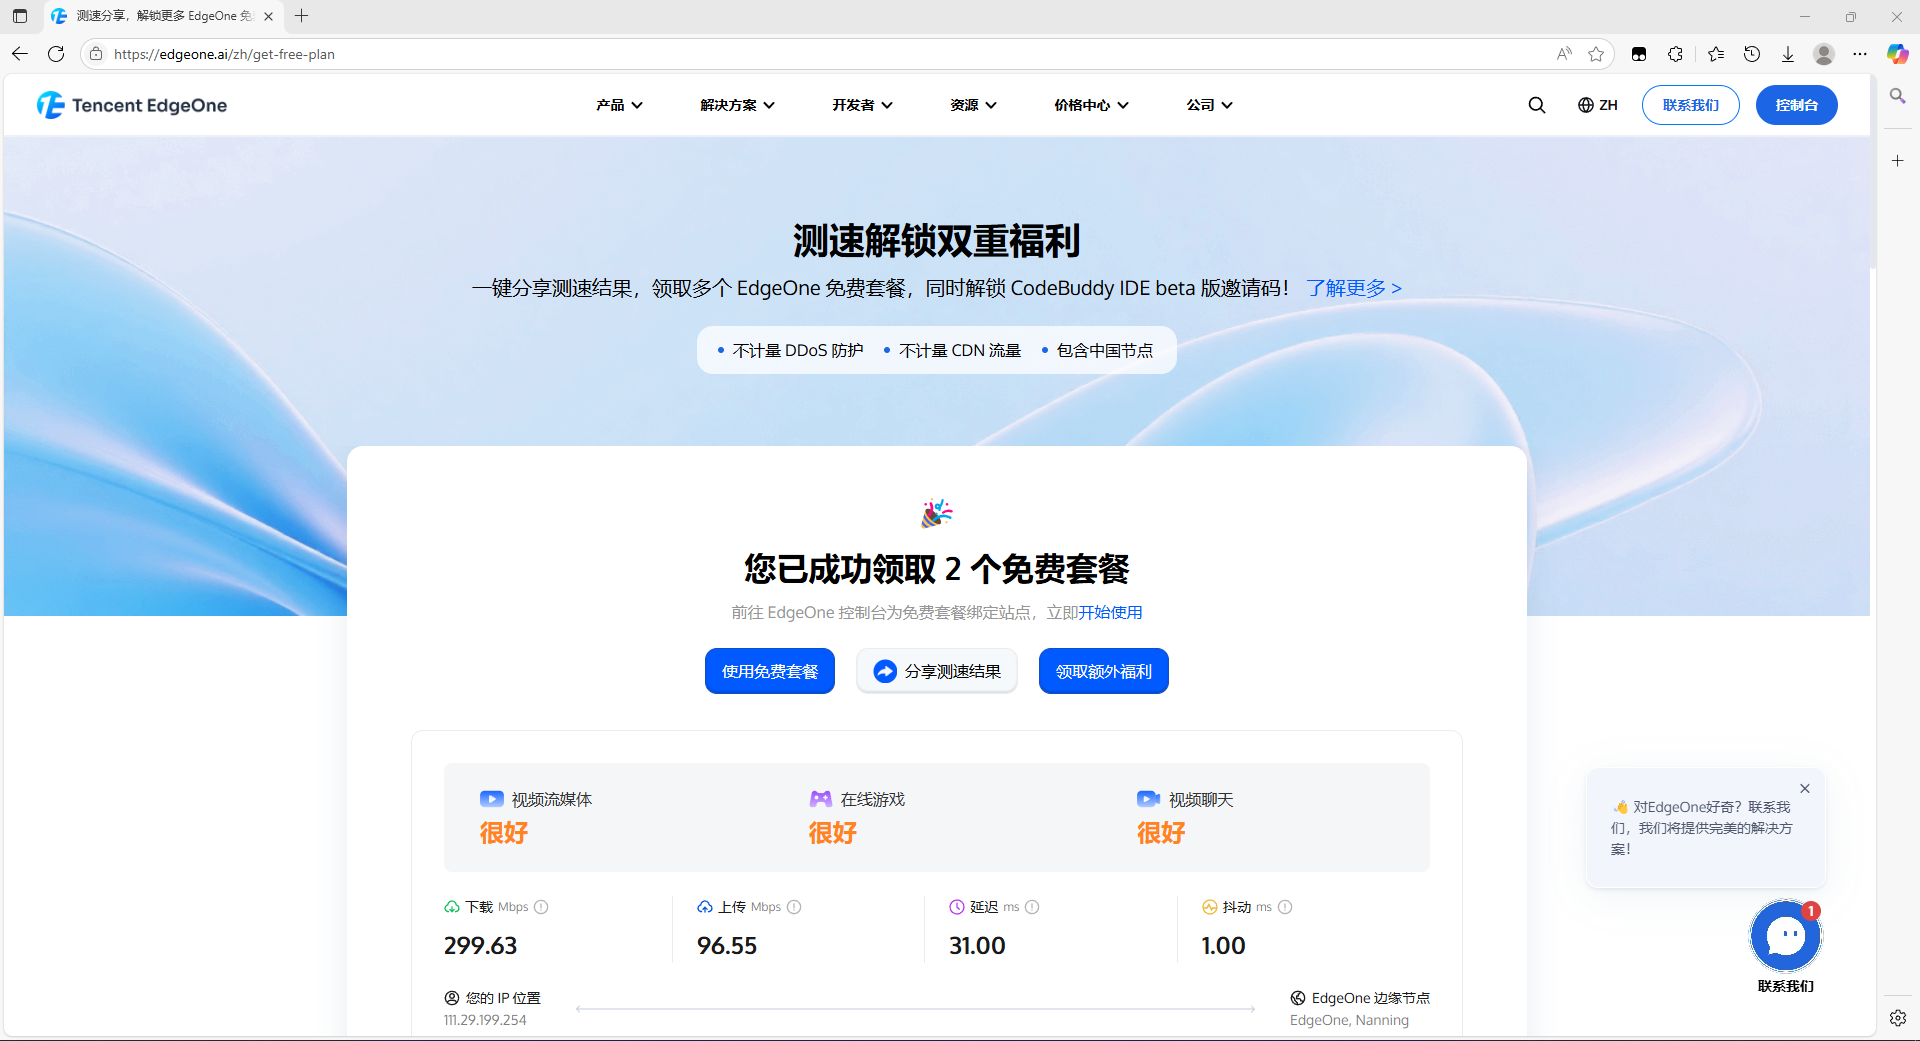Close the 对EdgeOne好奇 chat popup
Viewport: 1920px width, 1041px height.
click(1805, 788)
